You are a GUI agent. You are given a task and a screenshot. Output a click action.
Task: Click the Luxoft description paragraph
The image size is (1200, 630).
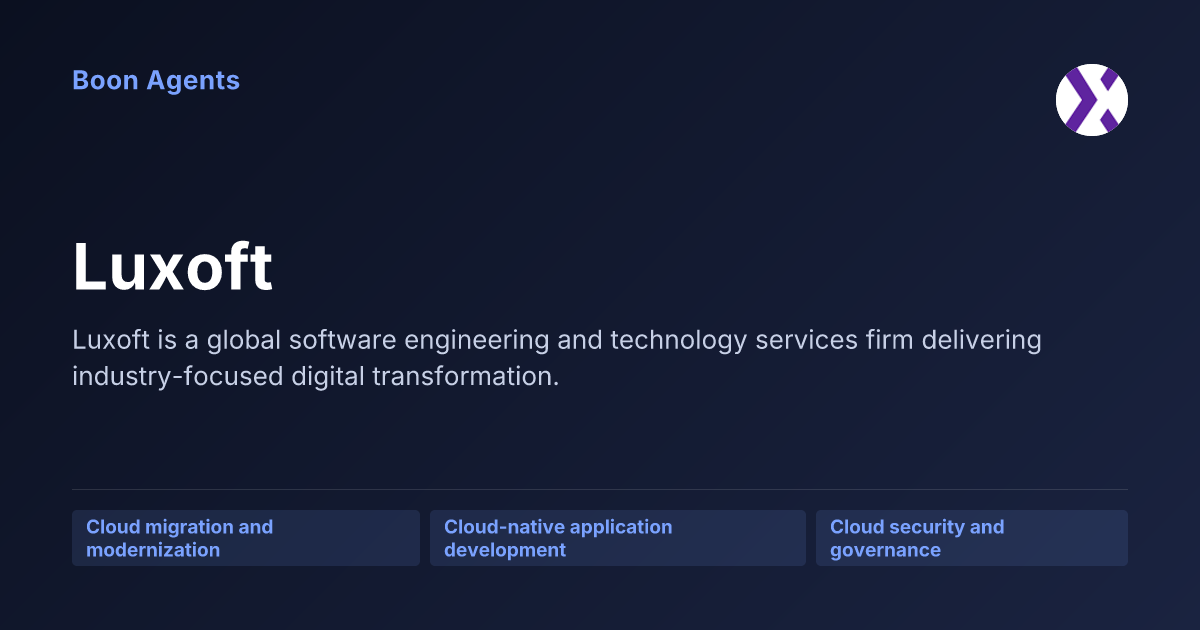pos(557,358)
